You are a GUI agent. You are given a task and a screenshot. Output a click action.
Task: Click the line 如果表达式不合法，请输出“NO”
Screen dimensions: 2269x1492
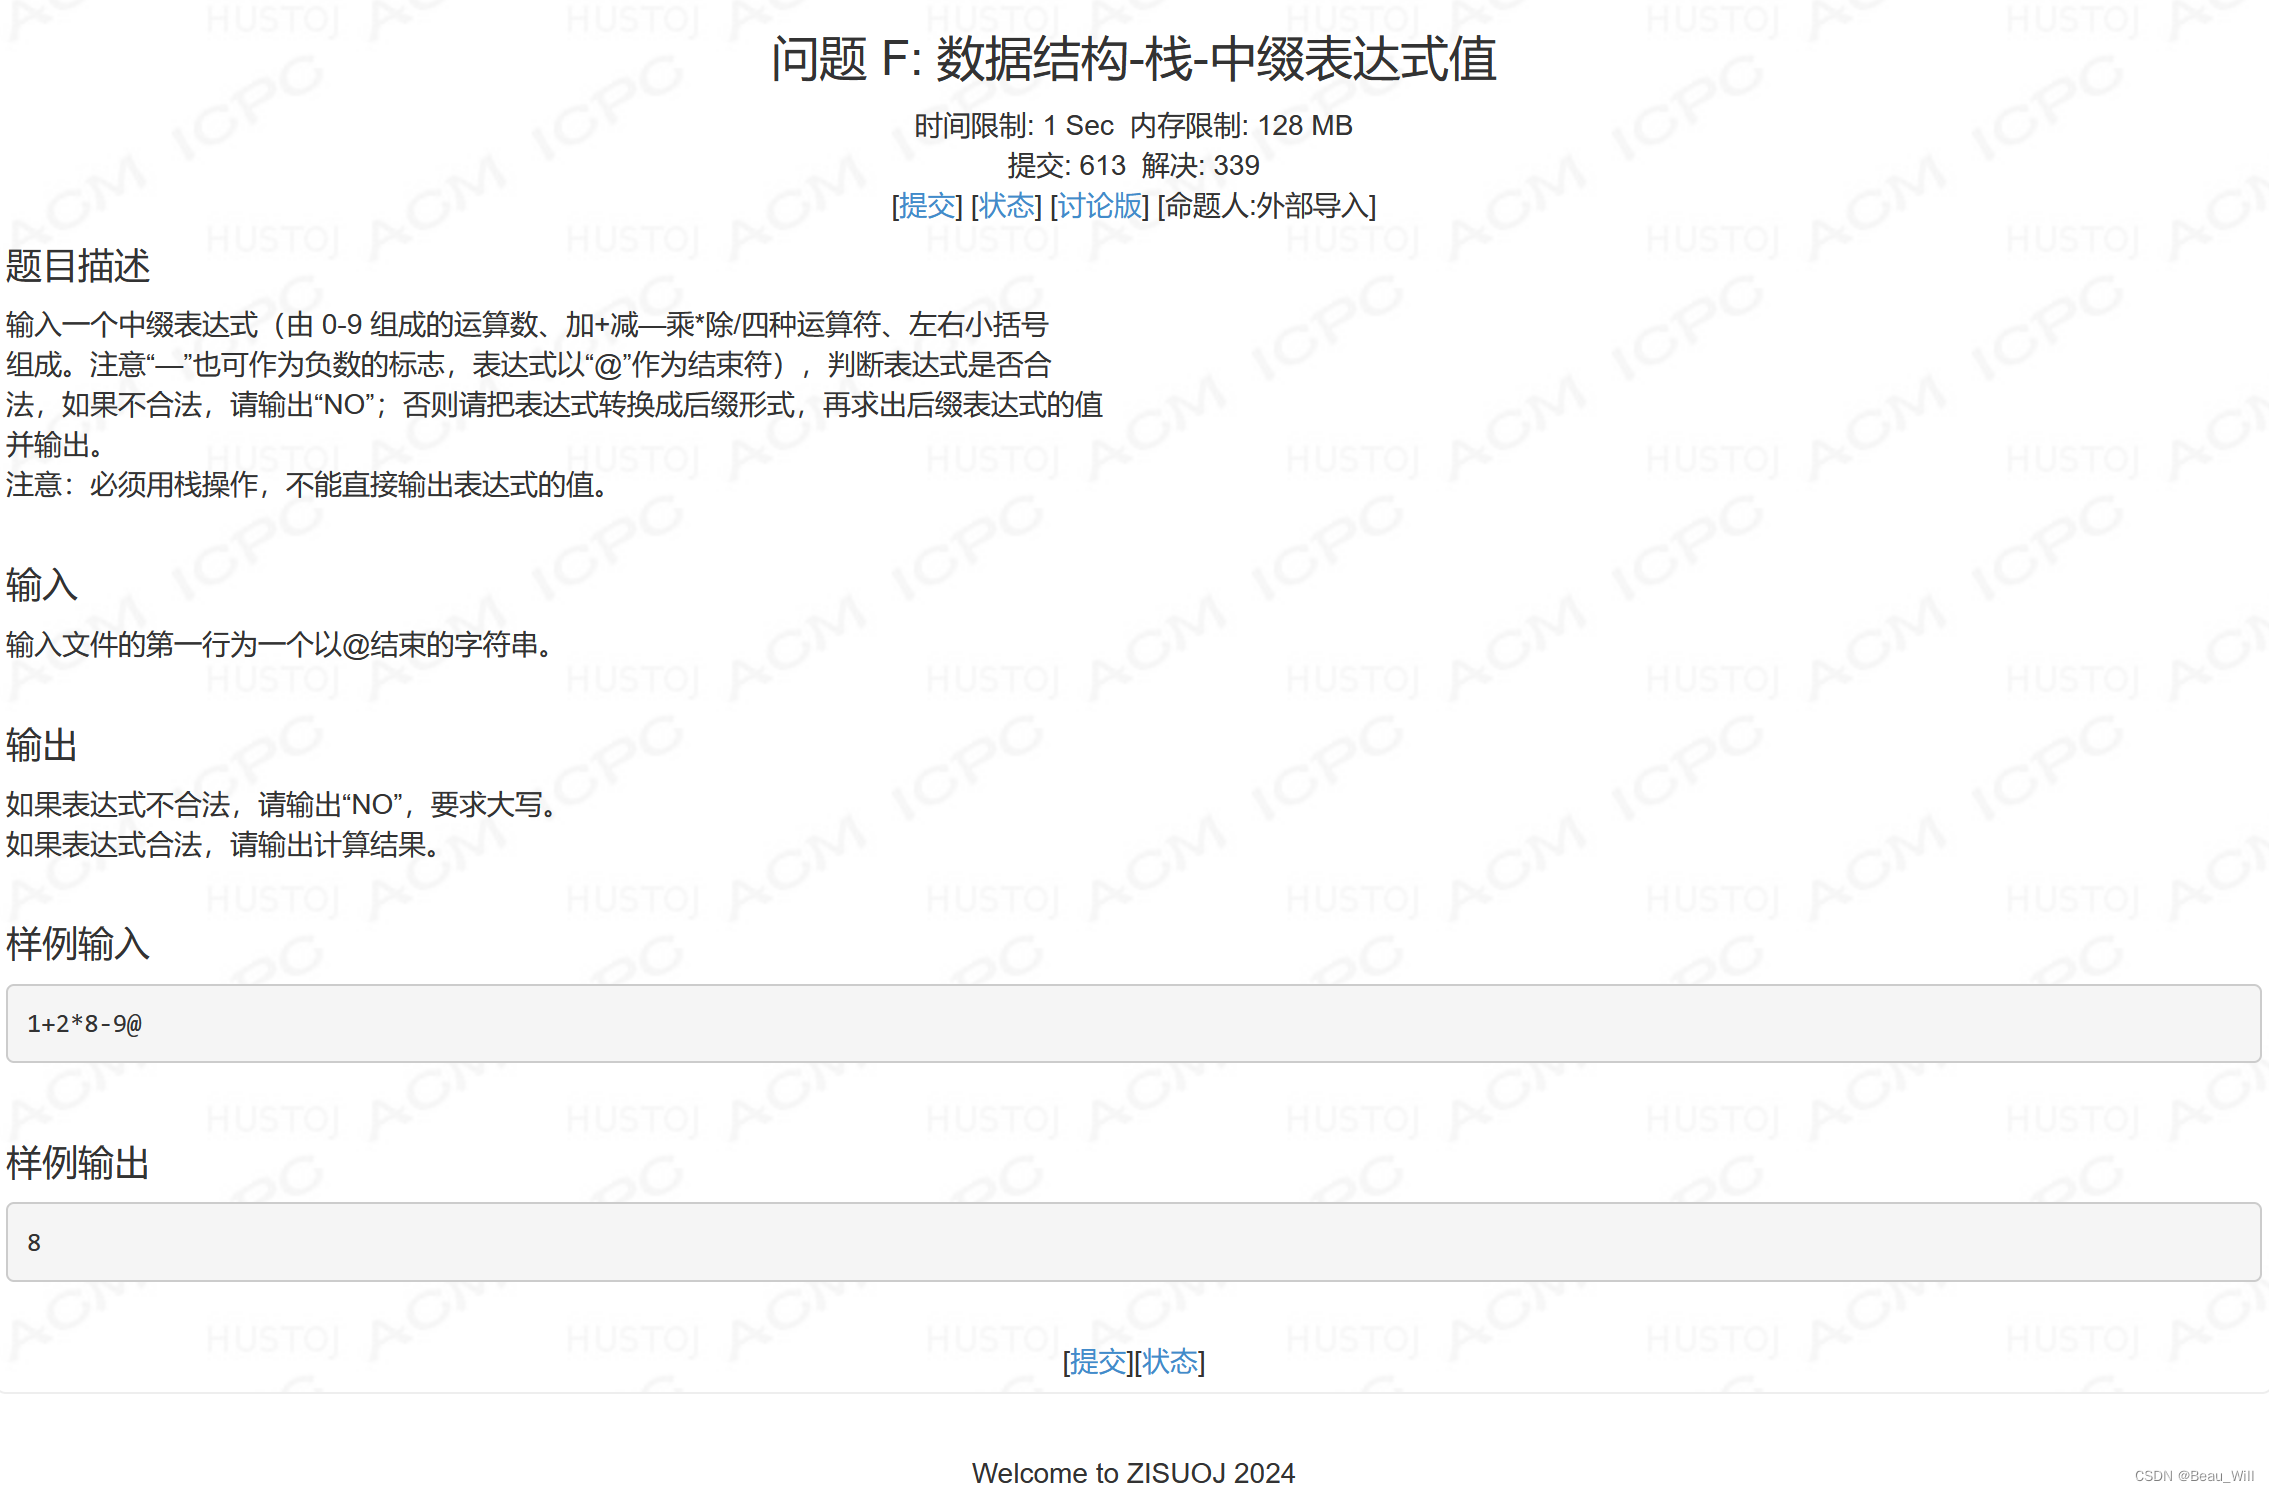(283, 805)
